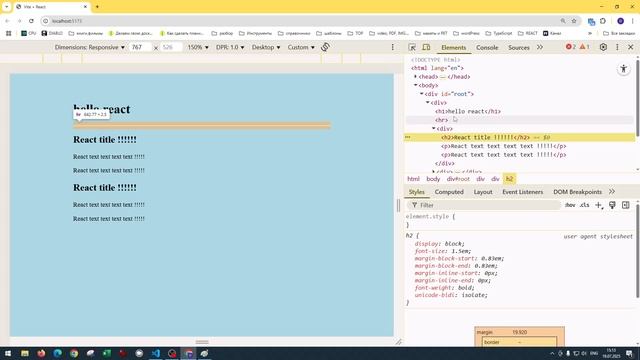The width and height of the screenshot is (640, 360).
Task: Click the localhost address bar
Action: pos(302,21)
